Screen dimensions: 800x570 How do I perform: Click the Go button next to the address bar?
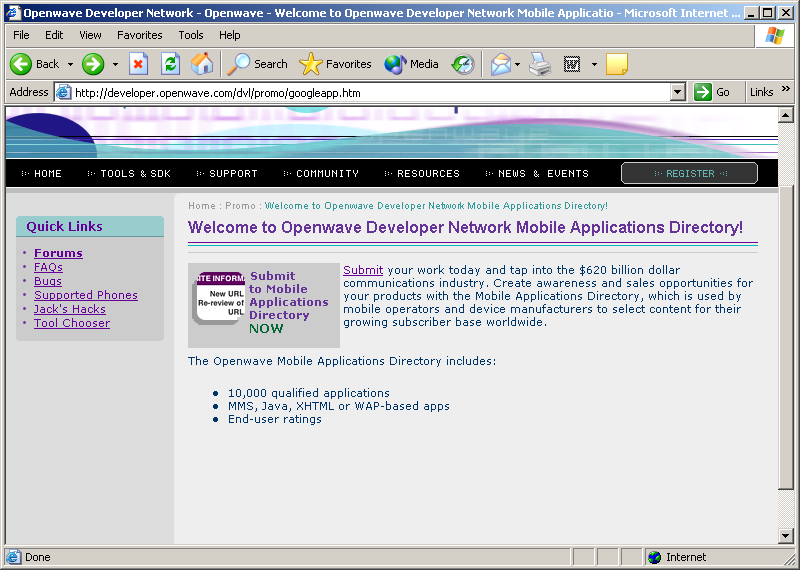[x=713, y=92]
